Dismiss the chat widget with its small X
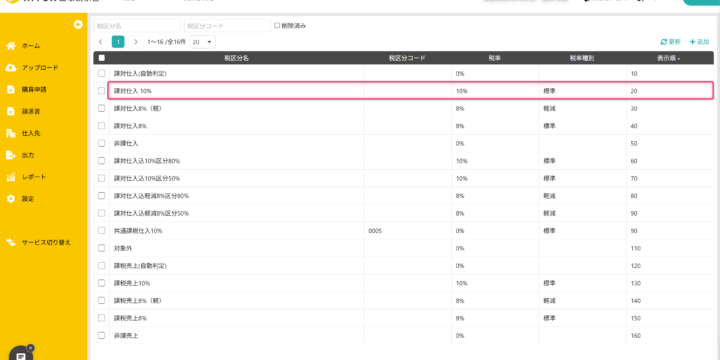The image size is (720, 360). click(30, 348)
